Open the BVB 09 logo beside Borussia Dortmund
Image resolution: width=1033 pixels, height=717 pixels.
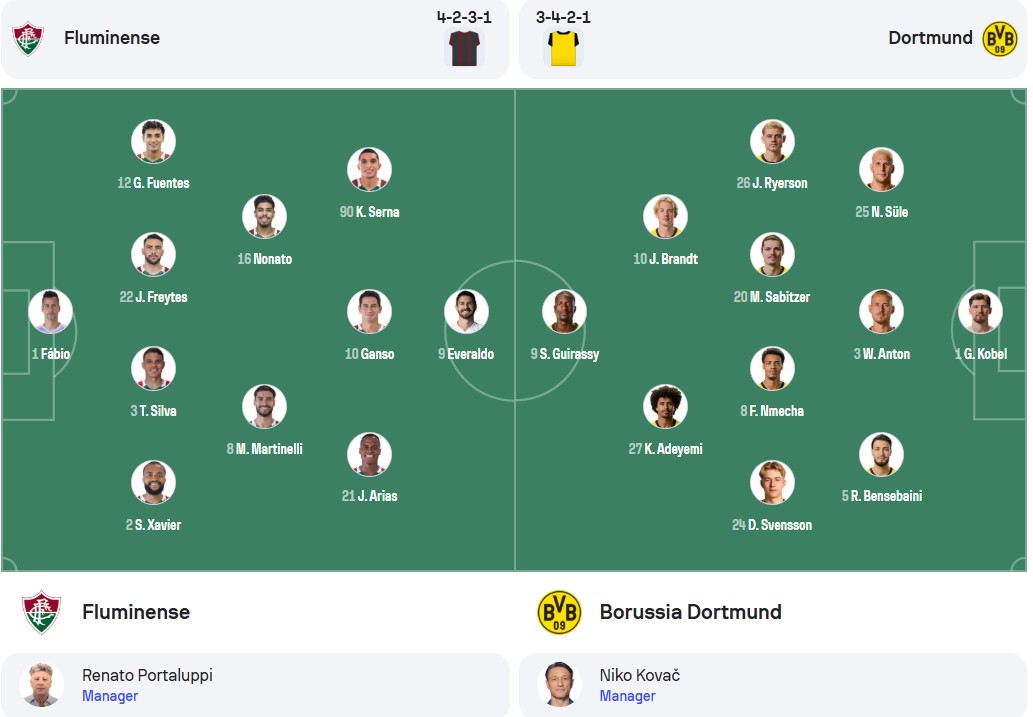point(559,612)
